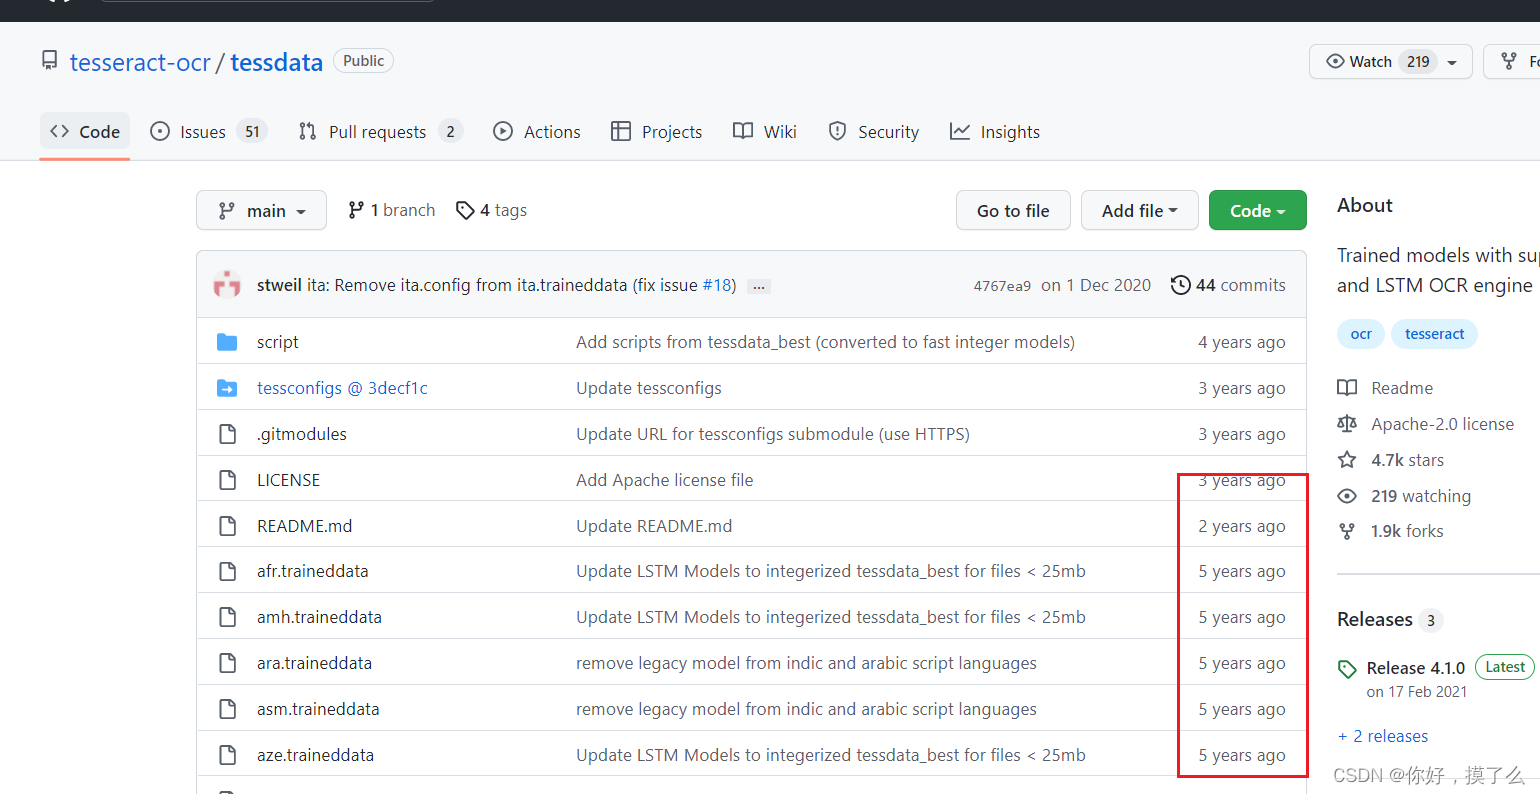Image resolution: width=1540 pixels, height=794 pixels.
Task: Open 'Update tessconfigs' commit message
Action: coord(649,388)
